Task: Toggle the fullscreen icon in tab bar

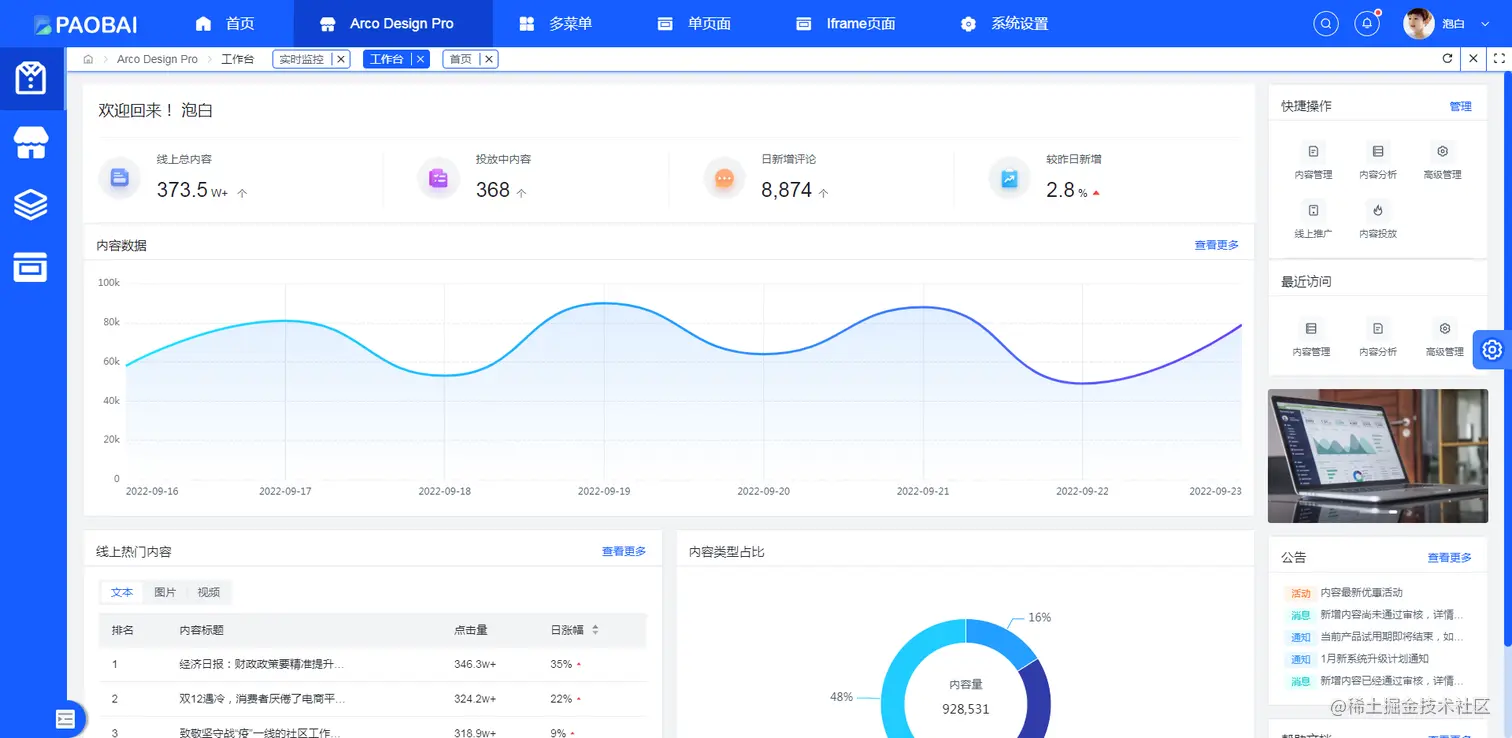Action: click(x=1499, y=59)
